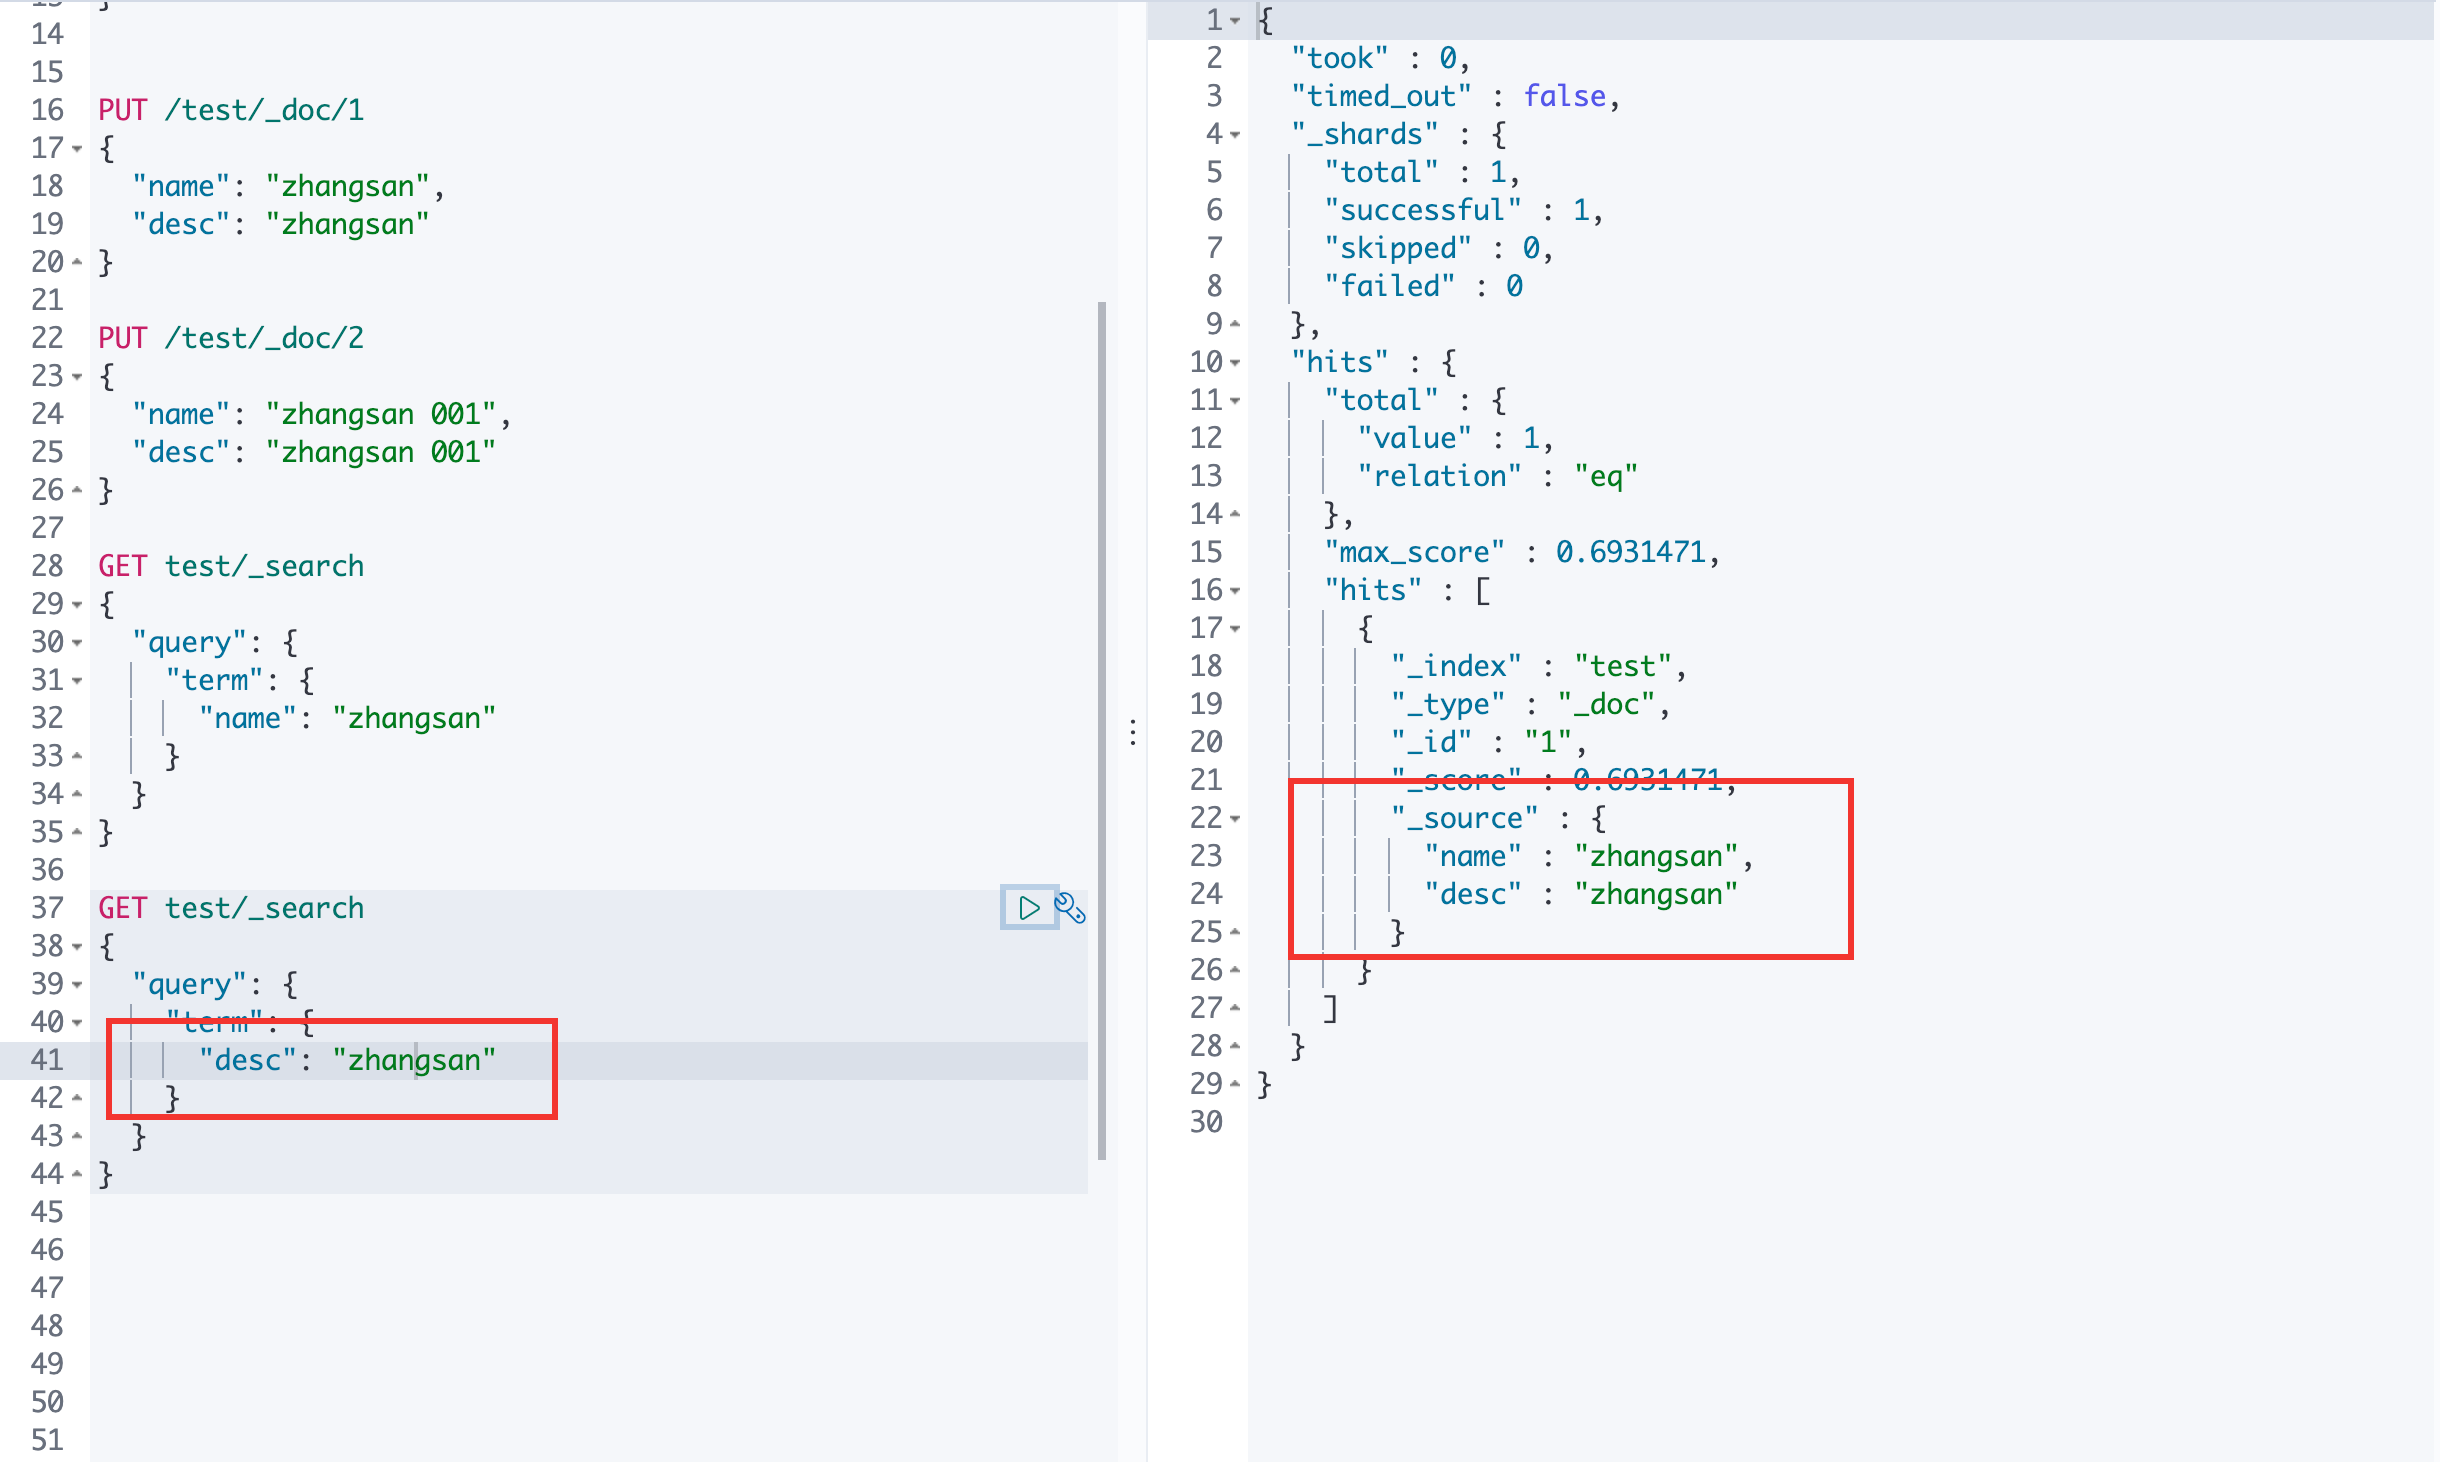Viewport: 2440px width, 1462px height.
Task: Open the wrench request options menu
Action: pos(1070,908)
